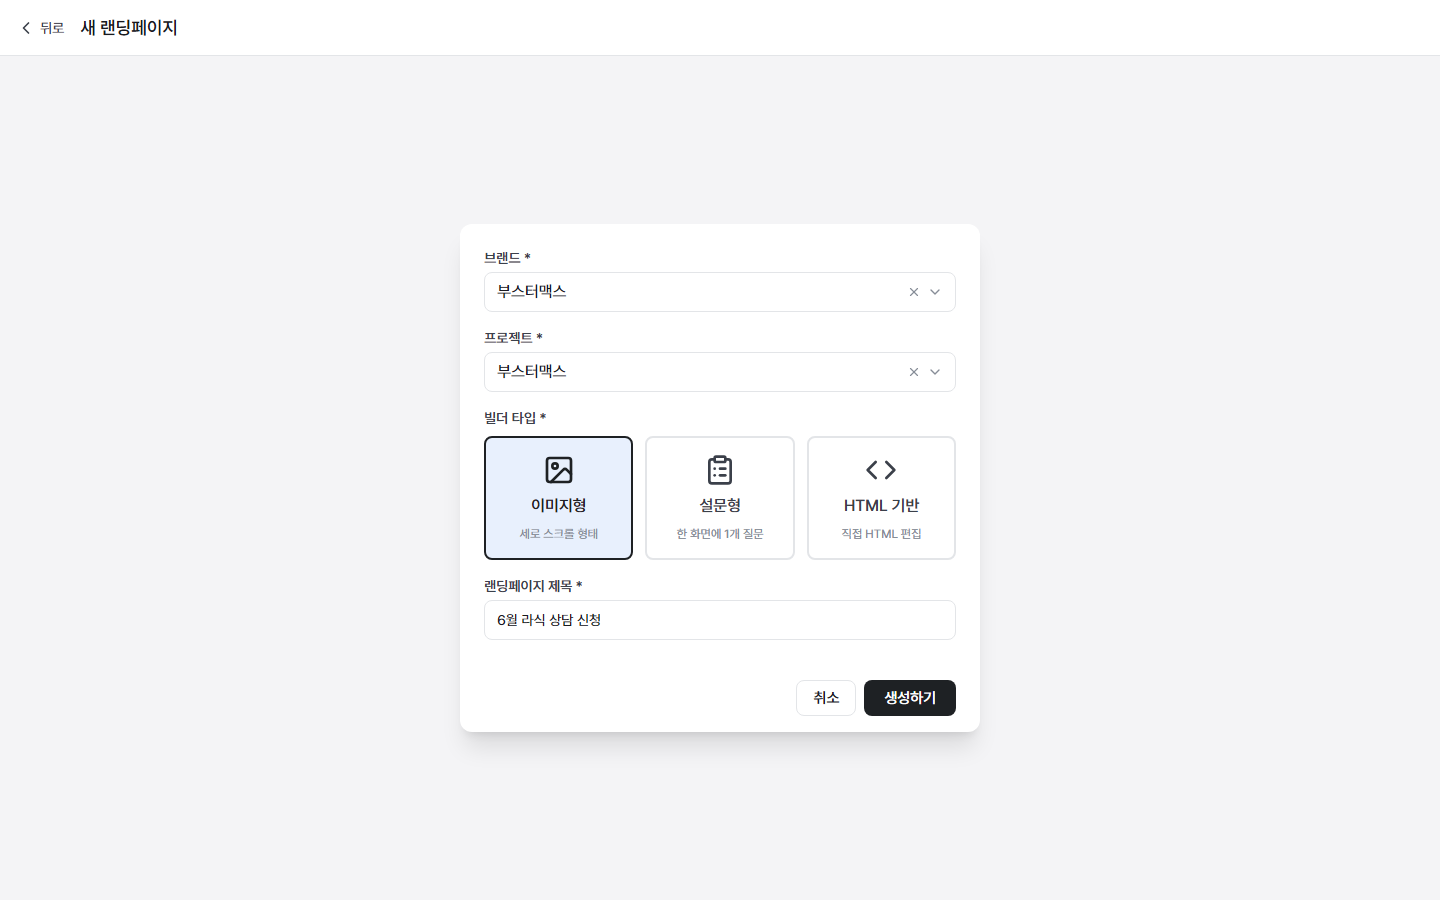The image size is (1440, 900).
Task: Open the 브랜드 combo box field
Action: 720,292
